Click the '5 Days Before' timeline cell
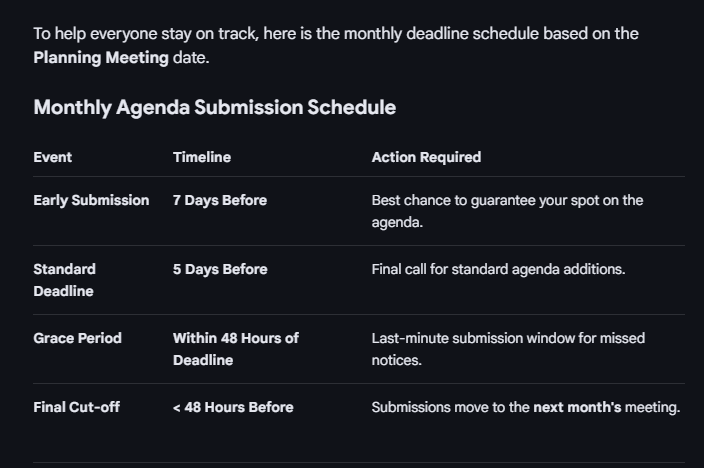 (x=220, y=269)
